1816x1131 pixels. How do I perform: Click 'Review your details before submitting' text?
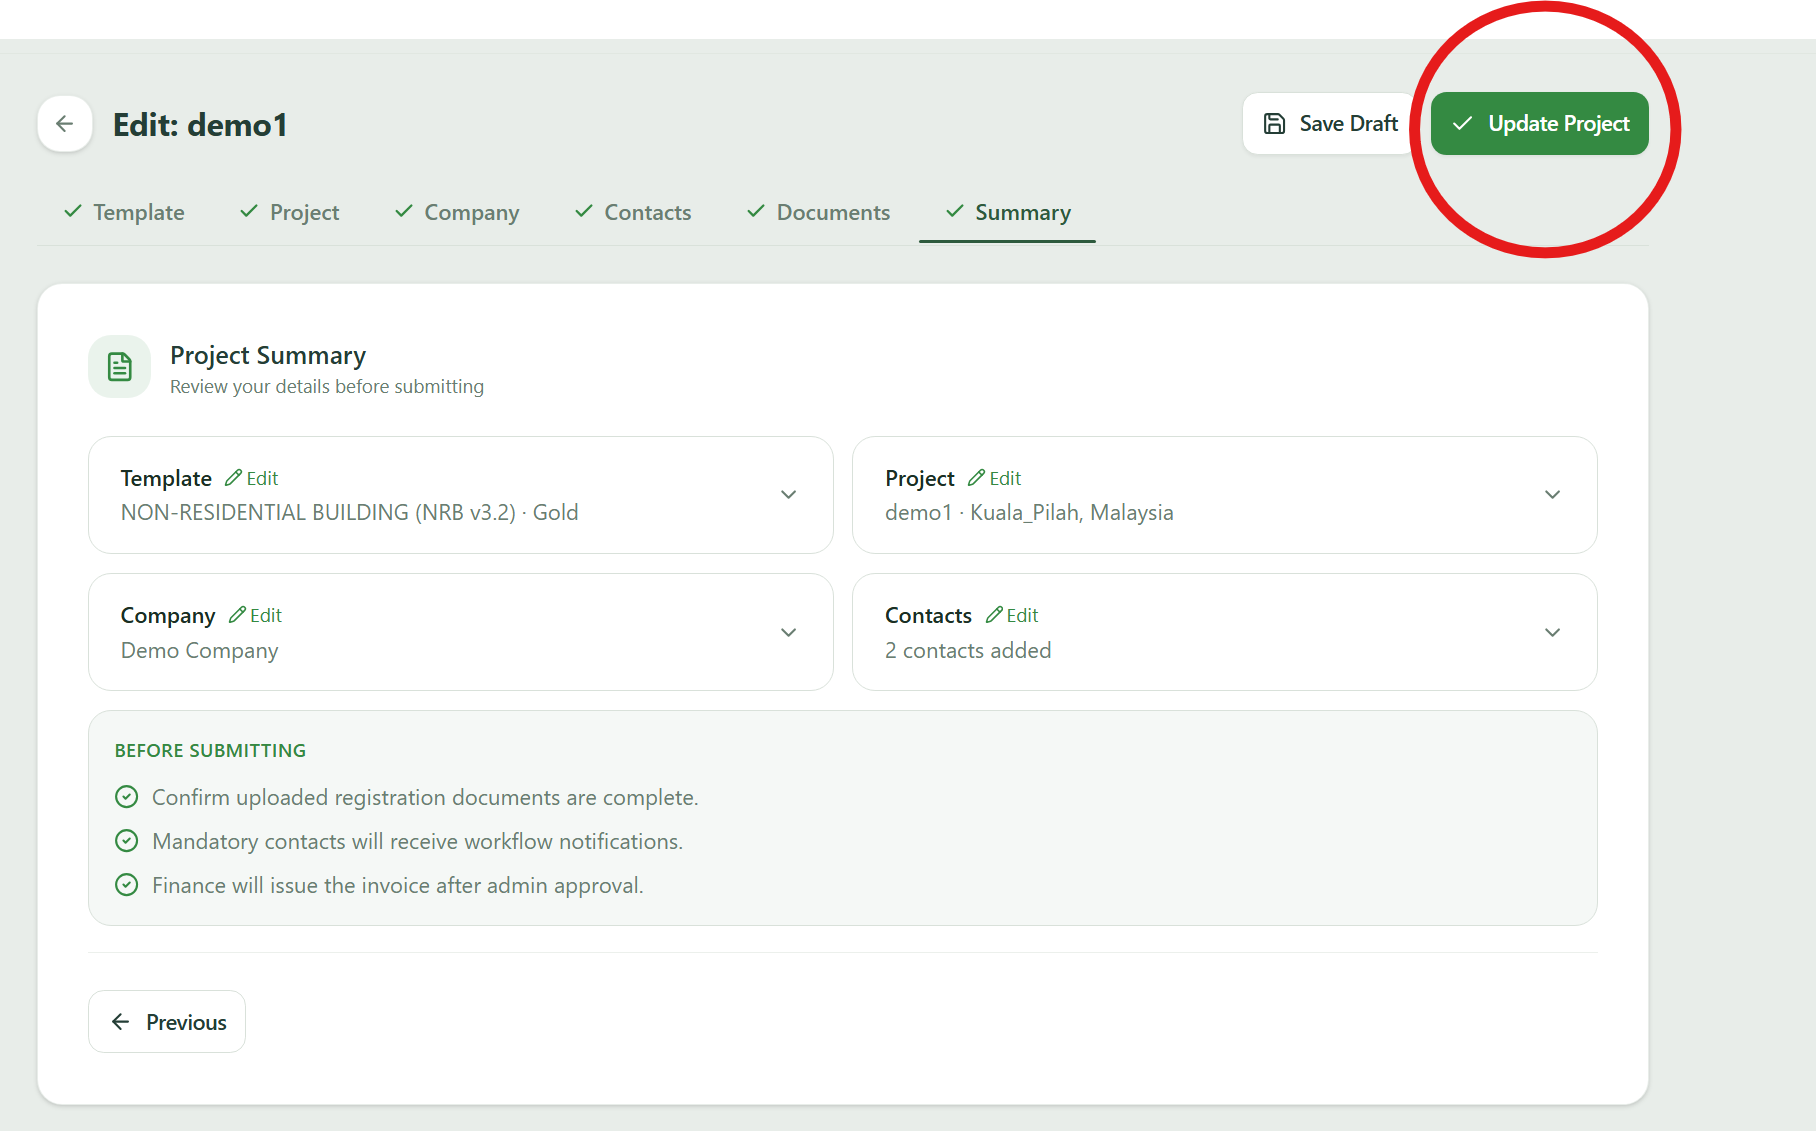327,387
